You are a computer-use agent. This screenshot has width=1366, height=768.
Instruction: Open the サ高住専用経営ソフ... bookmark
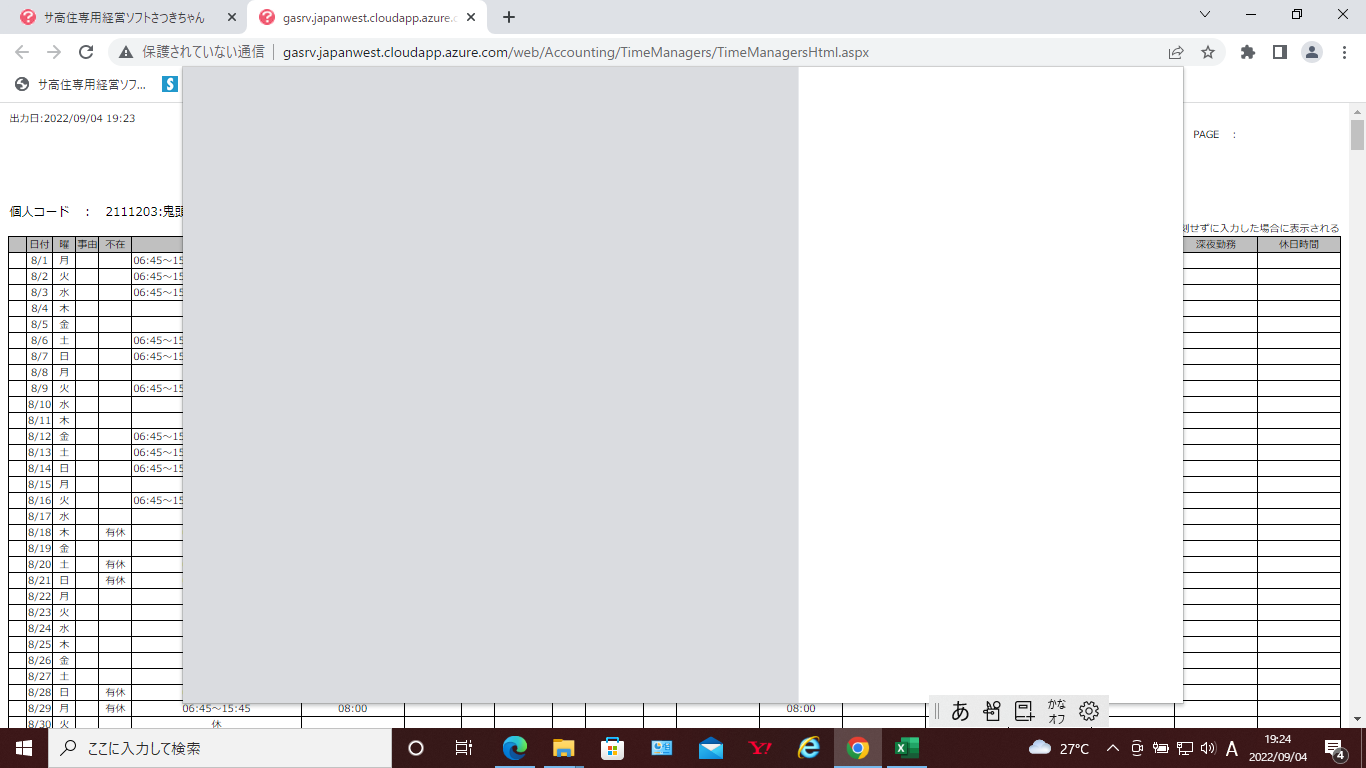click(82, 84)
